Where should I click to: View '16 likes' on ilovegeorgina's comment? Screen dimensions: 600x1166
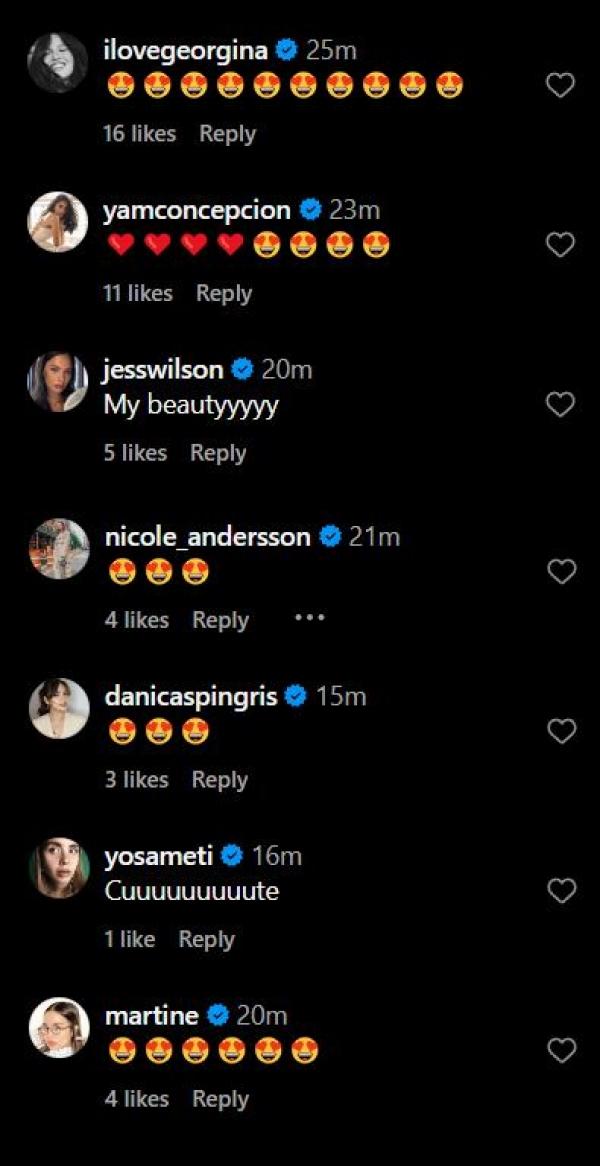coord(139,133)
